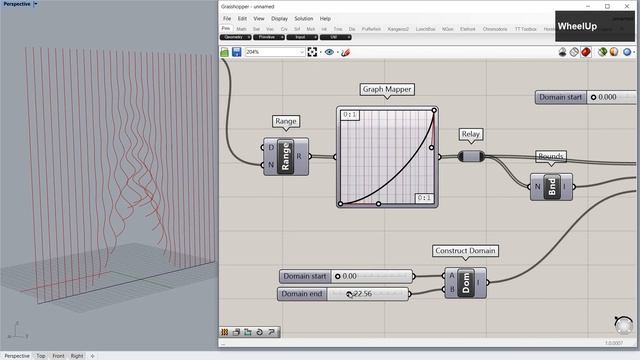Click the compass widget on canvas corner

click(x=623, y=325)
